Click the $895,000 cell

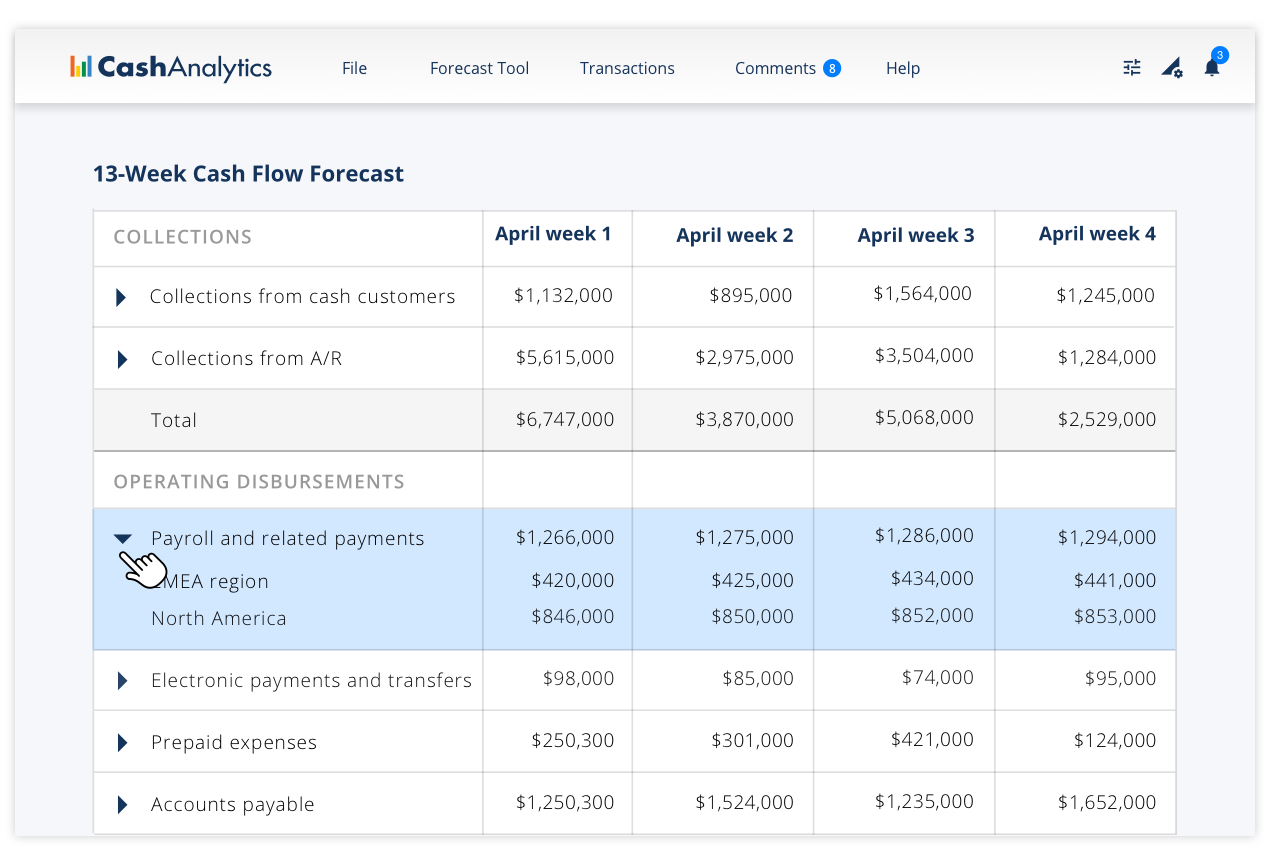[x=751, y=295]
